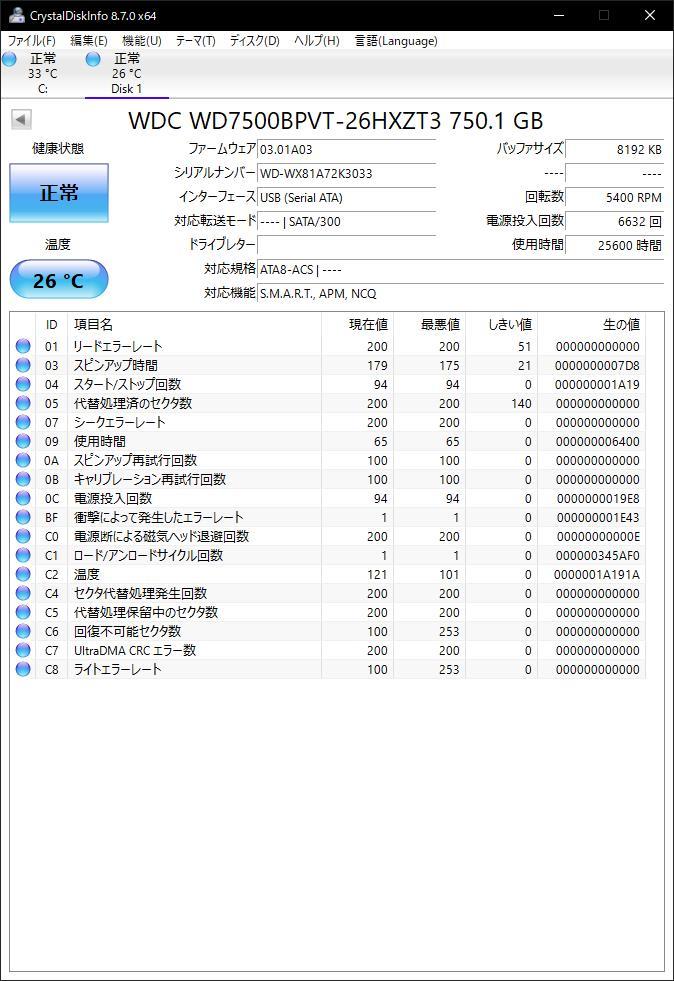
Task: Click raw value 000000345AF0
Action: (x=597, y=556)
